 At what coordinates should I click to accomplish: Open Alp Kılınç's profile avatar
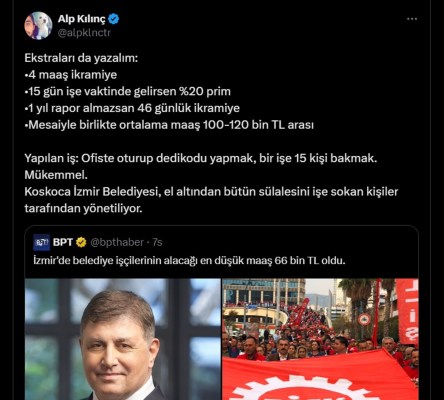pos(38,26)
